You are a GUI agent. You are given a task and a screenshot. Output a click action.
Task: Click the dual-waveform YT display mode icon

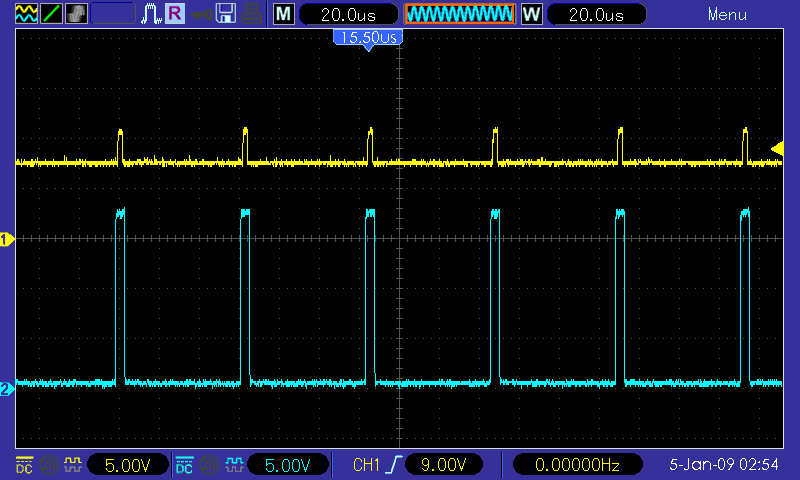coord(26,14)
